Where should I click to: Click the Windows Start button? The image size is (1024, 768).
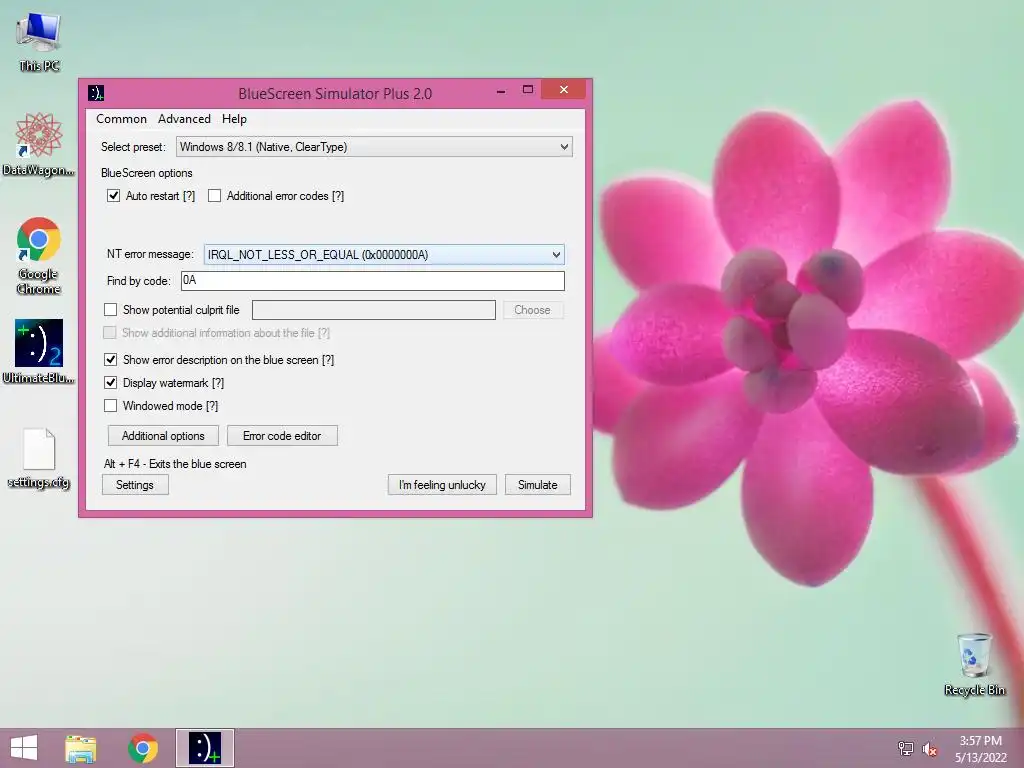tap(24, 748)
